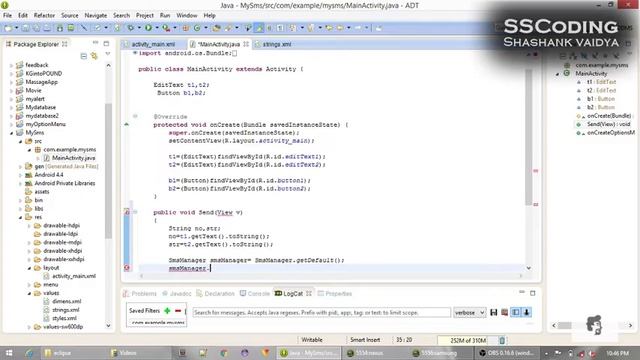This screenshot has height=360, width=640.
Task: Open the Android SDK Manager icon
Action: pos(60,28)
